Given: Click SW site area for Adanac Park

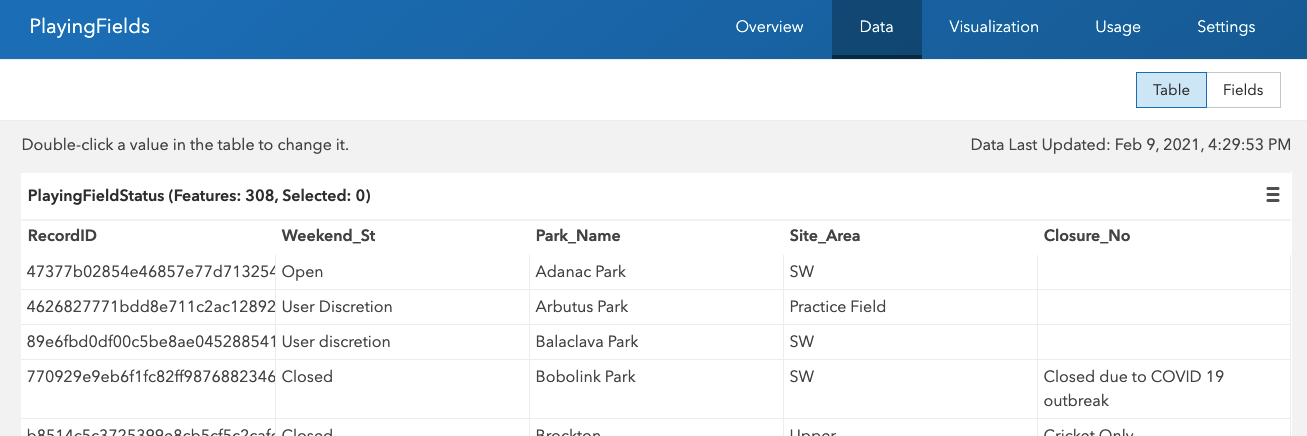Looking at the screenshot, I should [911, 272].
